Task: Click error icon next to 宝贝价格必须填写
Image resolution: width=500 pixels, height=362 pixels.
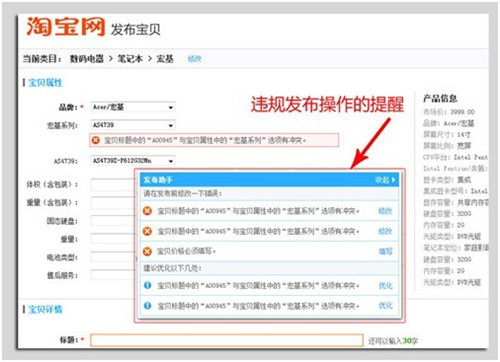Action: (x=147, y=251)
